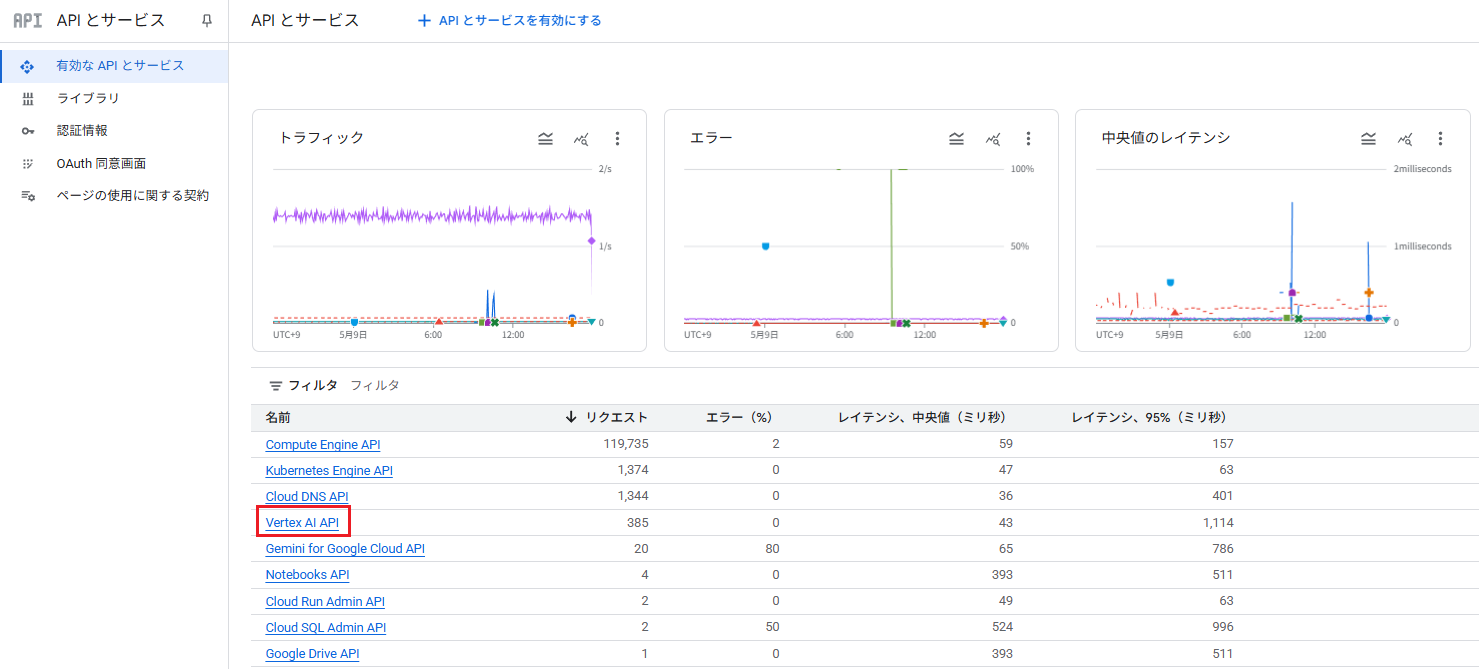Screen dimensions: 1479x669
Task: Click the API logo icon in sidebar header
Action: (x=27, y=20)
